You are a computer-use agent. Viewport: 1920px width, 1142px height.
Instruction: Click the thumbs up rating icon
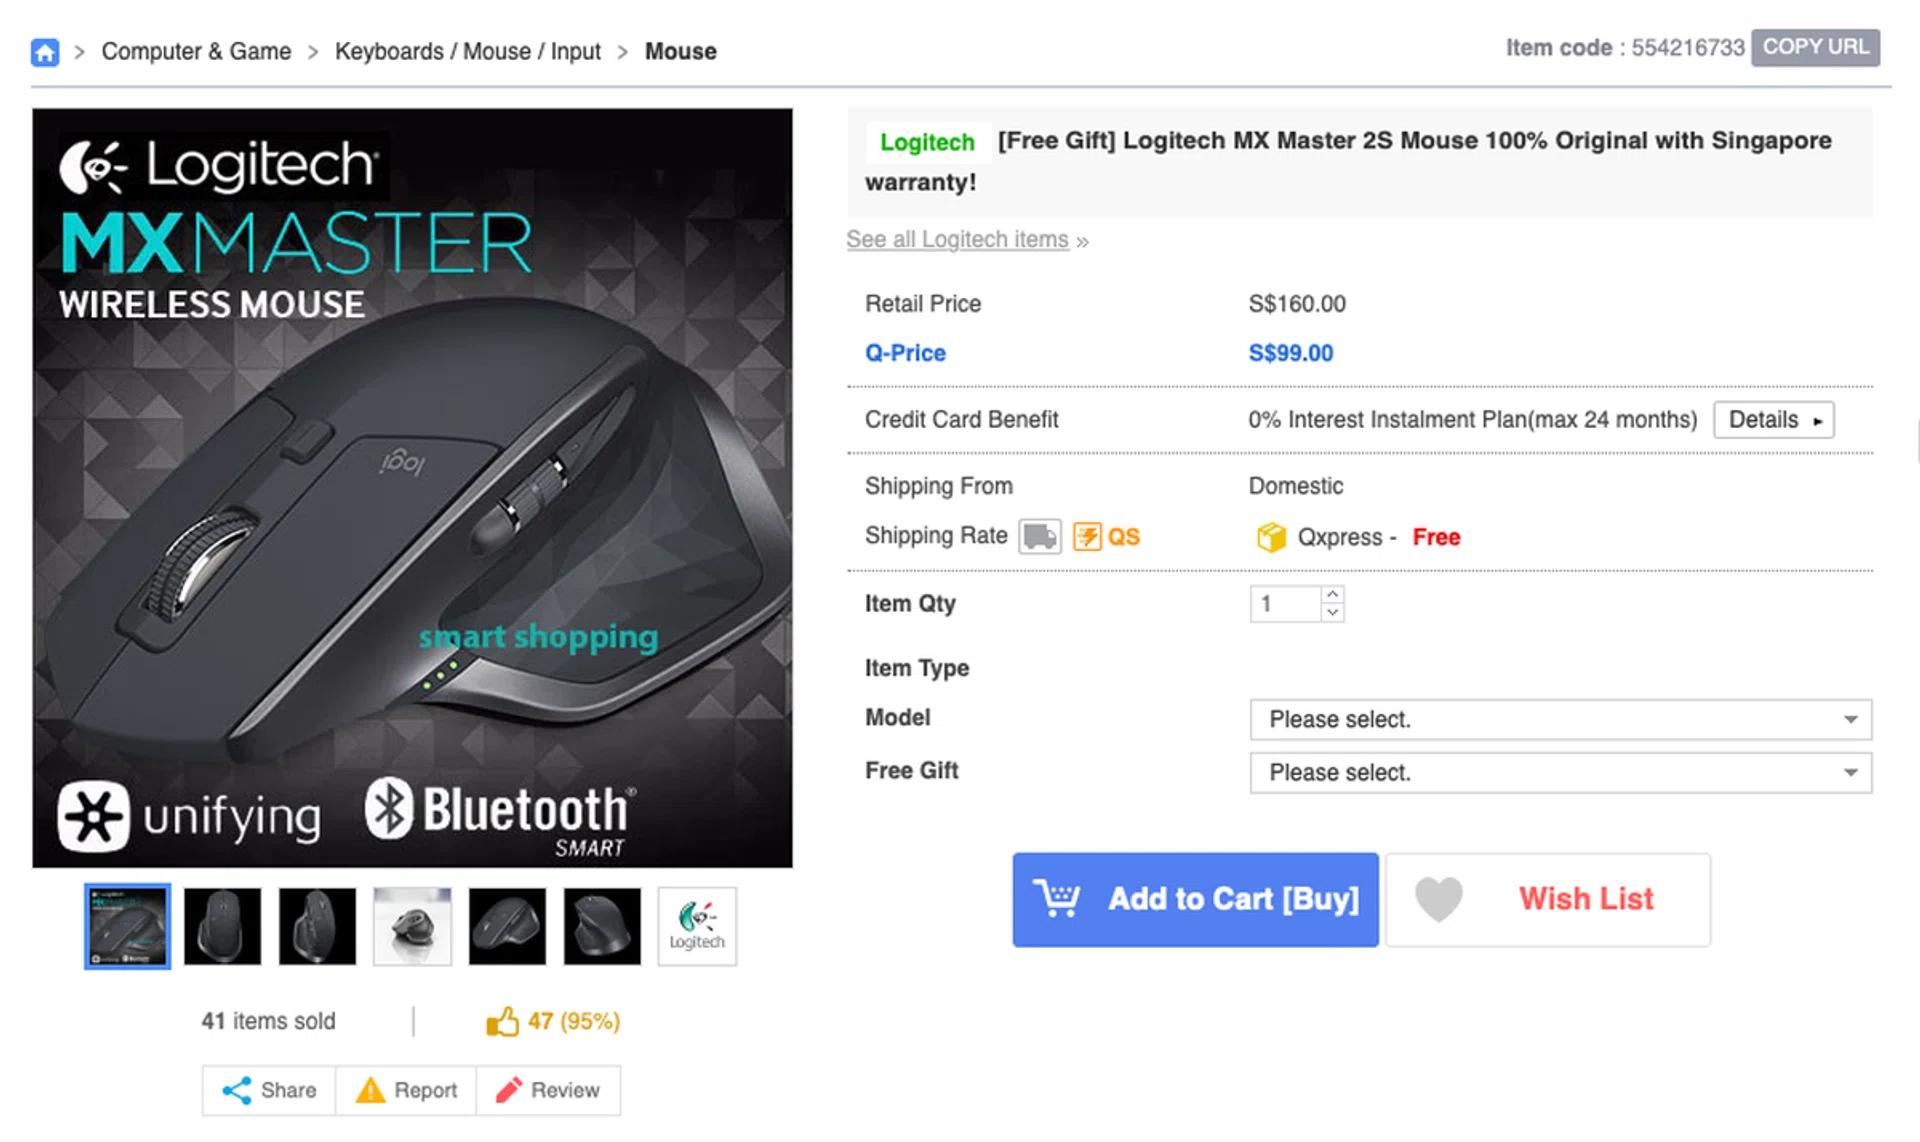point(502,1021)
